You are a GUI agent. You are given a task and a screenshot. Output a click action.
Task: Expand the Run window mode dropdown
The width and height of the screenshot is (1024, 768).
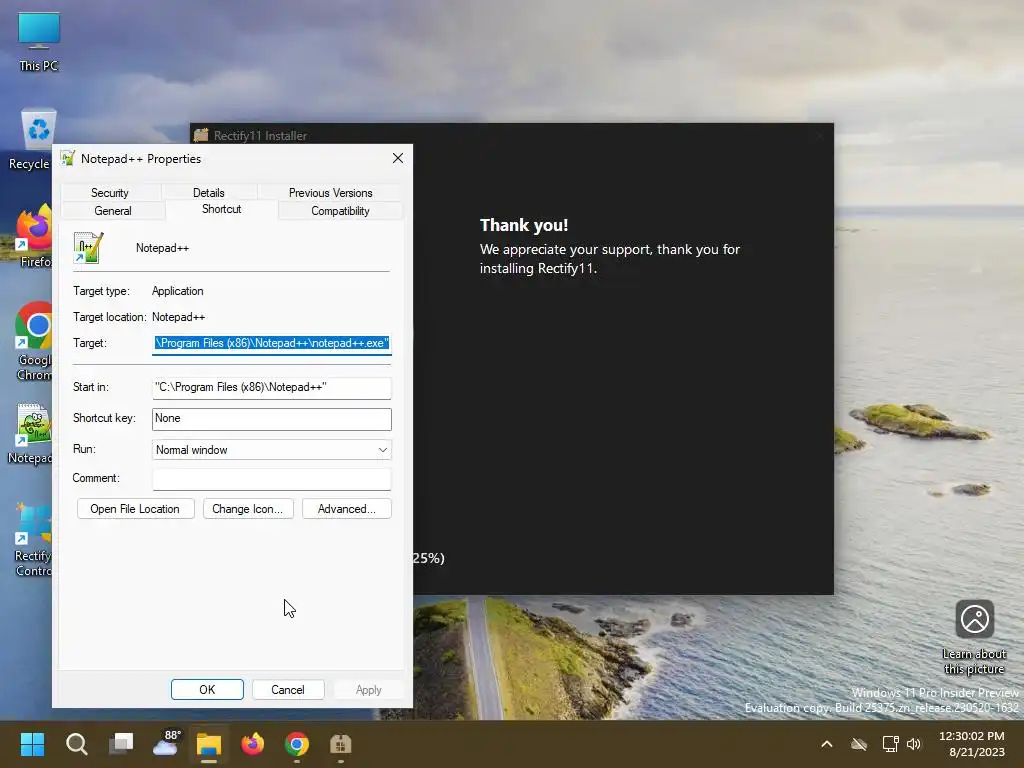point(272,450)
